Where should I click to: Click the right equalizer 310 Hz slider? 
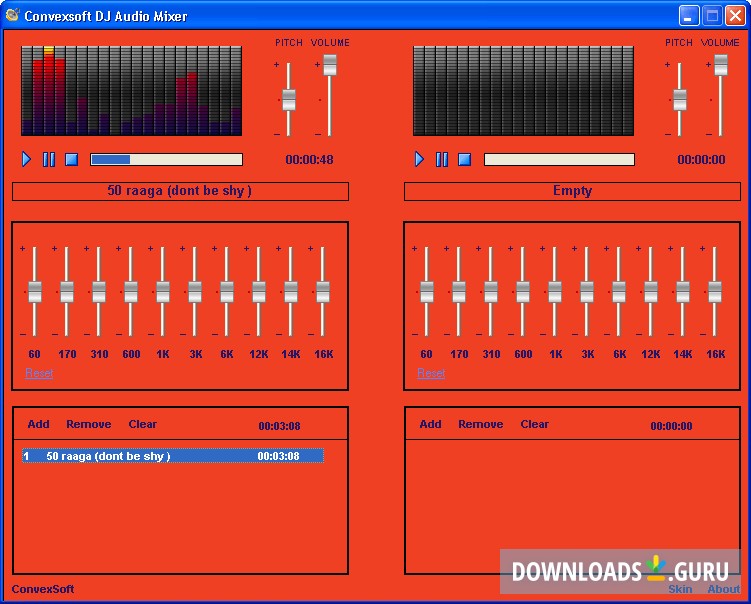(491, 292)
